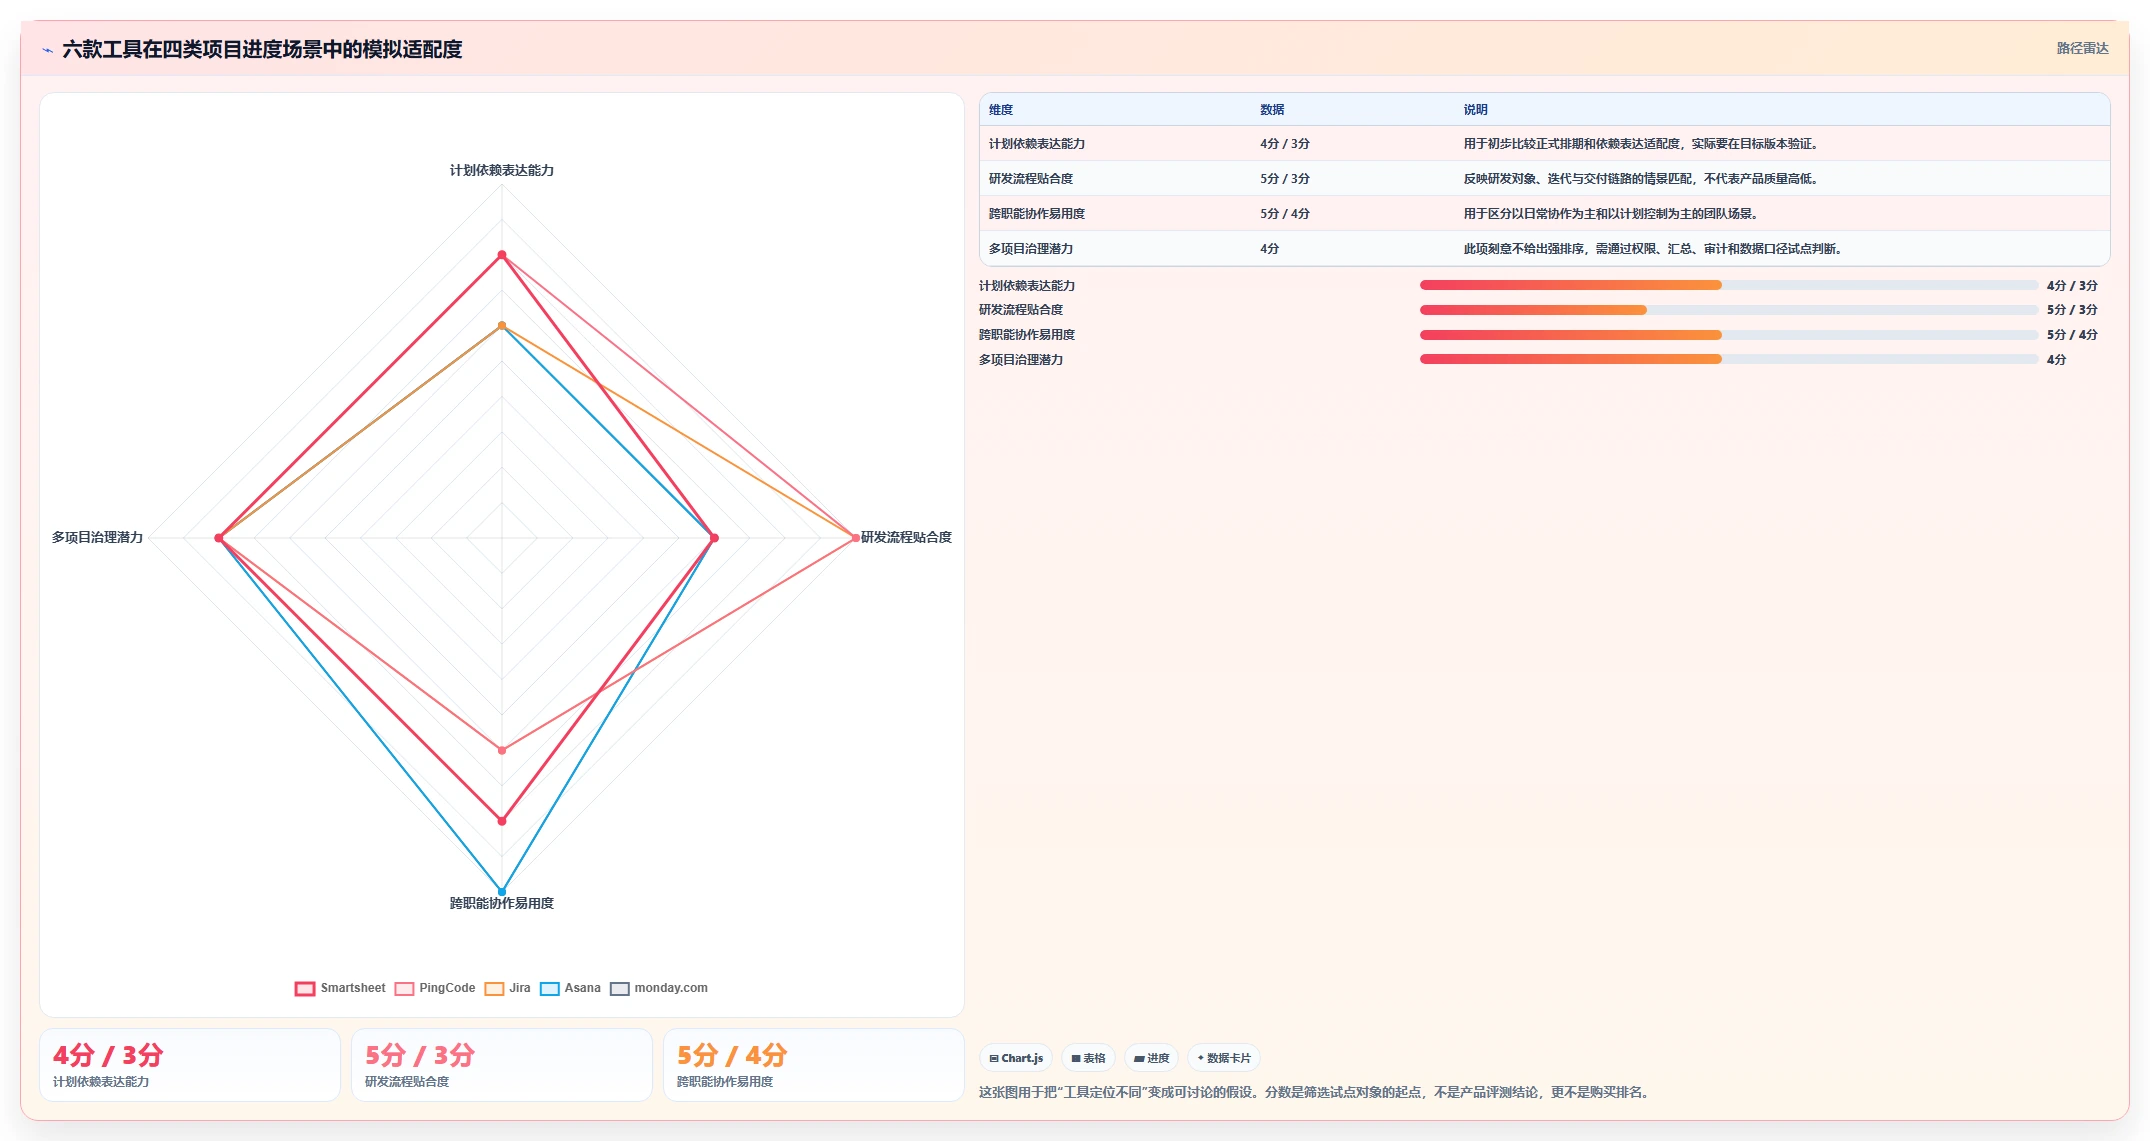2150x1141 pixels.
Task: Click the dashboard title 六款工具在四类项目进度场景
Action: click(x=262, y=49)
